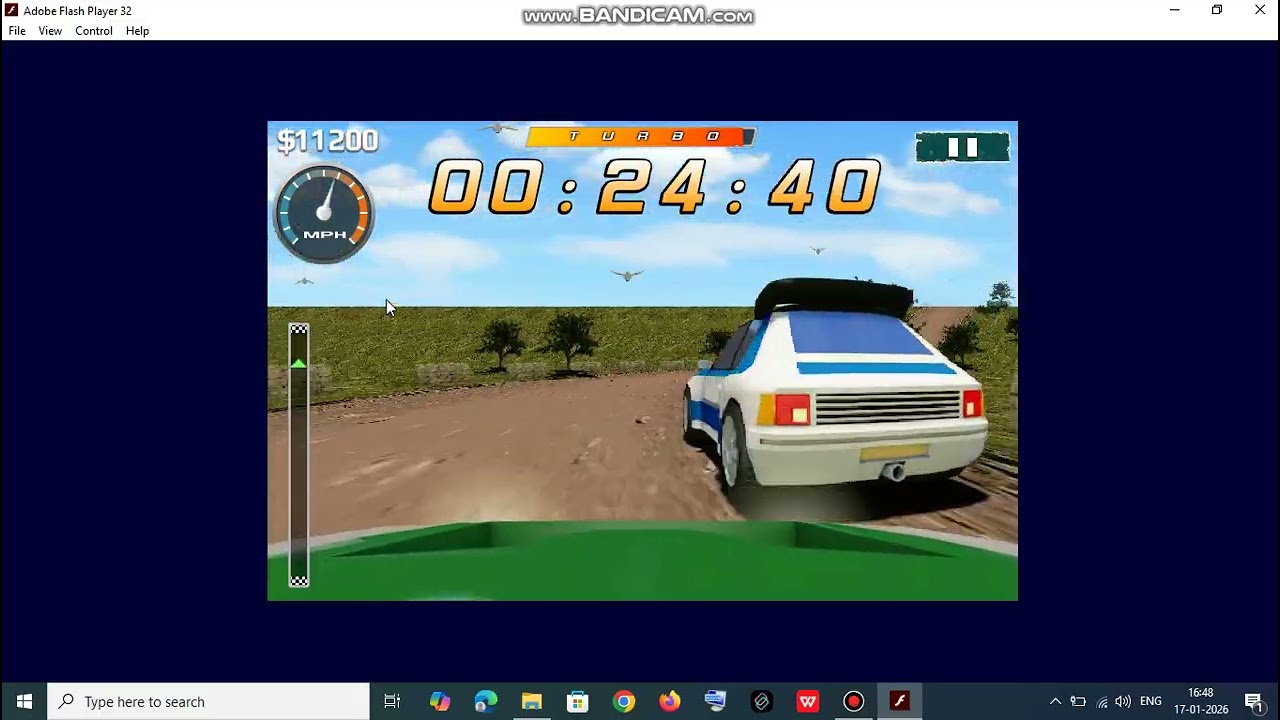Click the taskbar search box
Viewport: 1280px width, 720px height.
tap(209, 701)
